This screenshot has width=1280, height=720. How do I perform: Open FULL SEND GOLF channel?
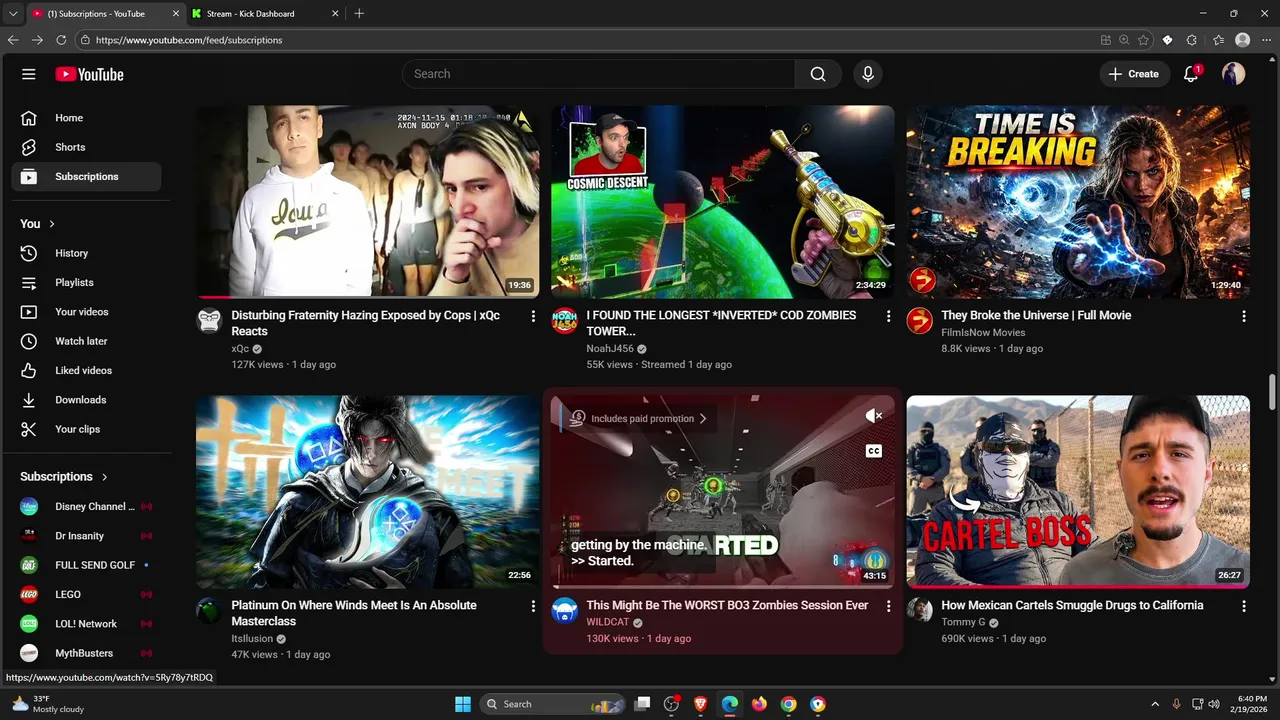tap(86, 565)
